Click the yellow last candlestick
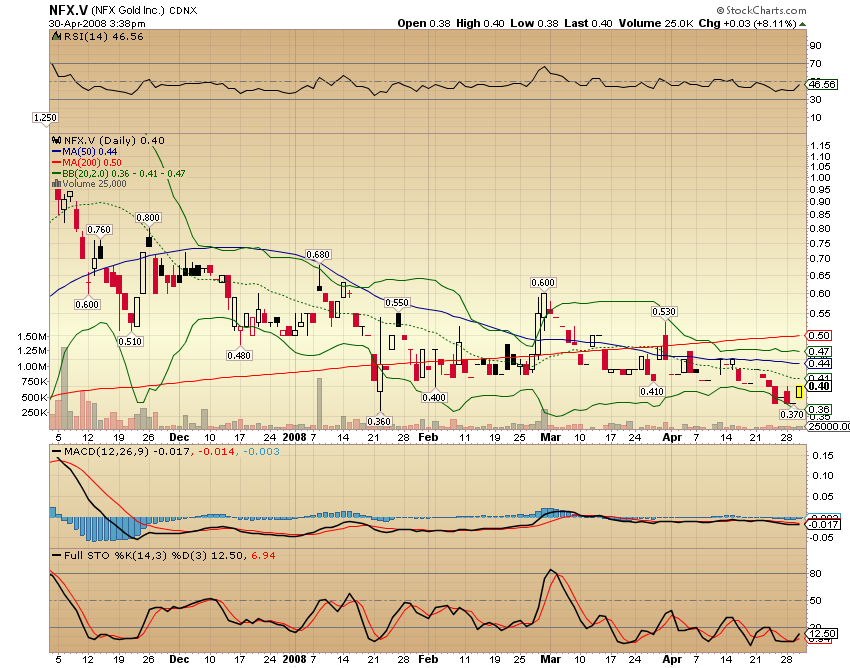 pyautogui.click(x=799, y=392)
